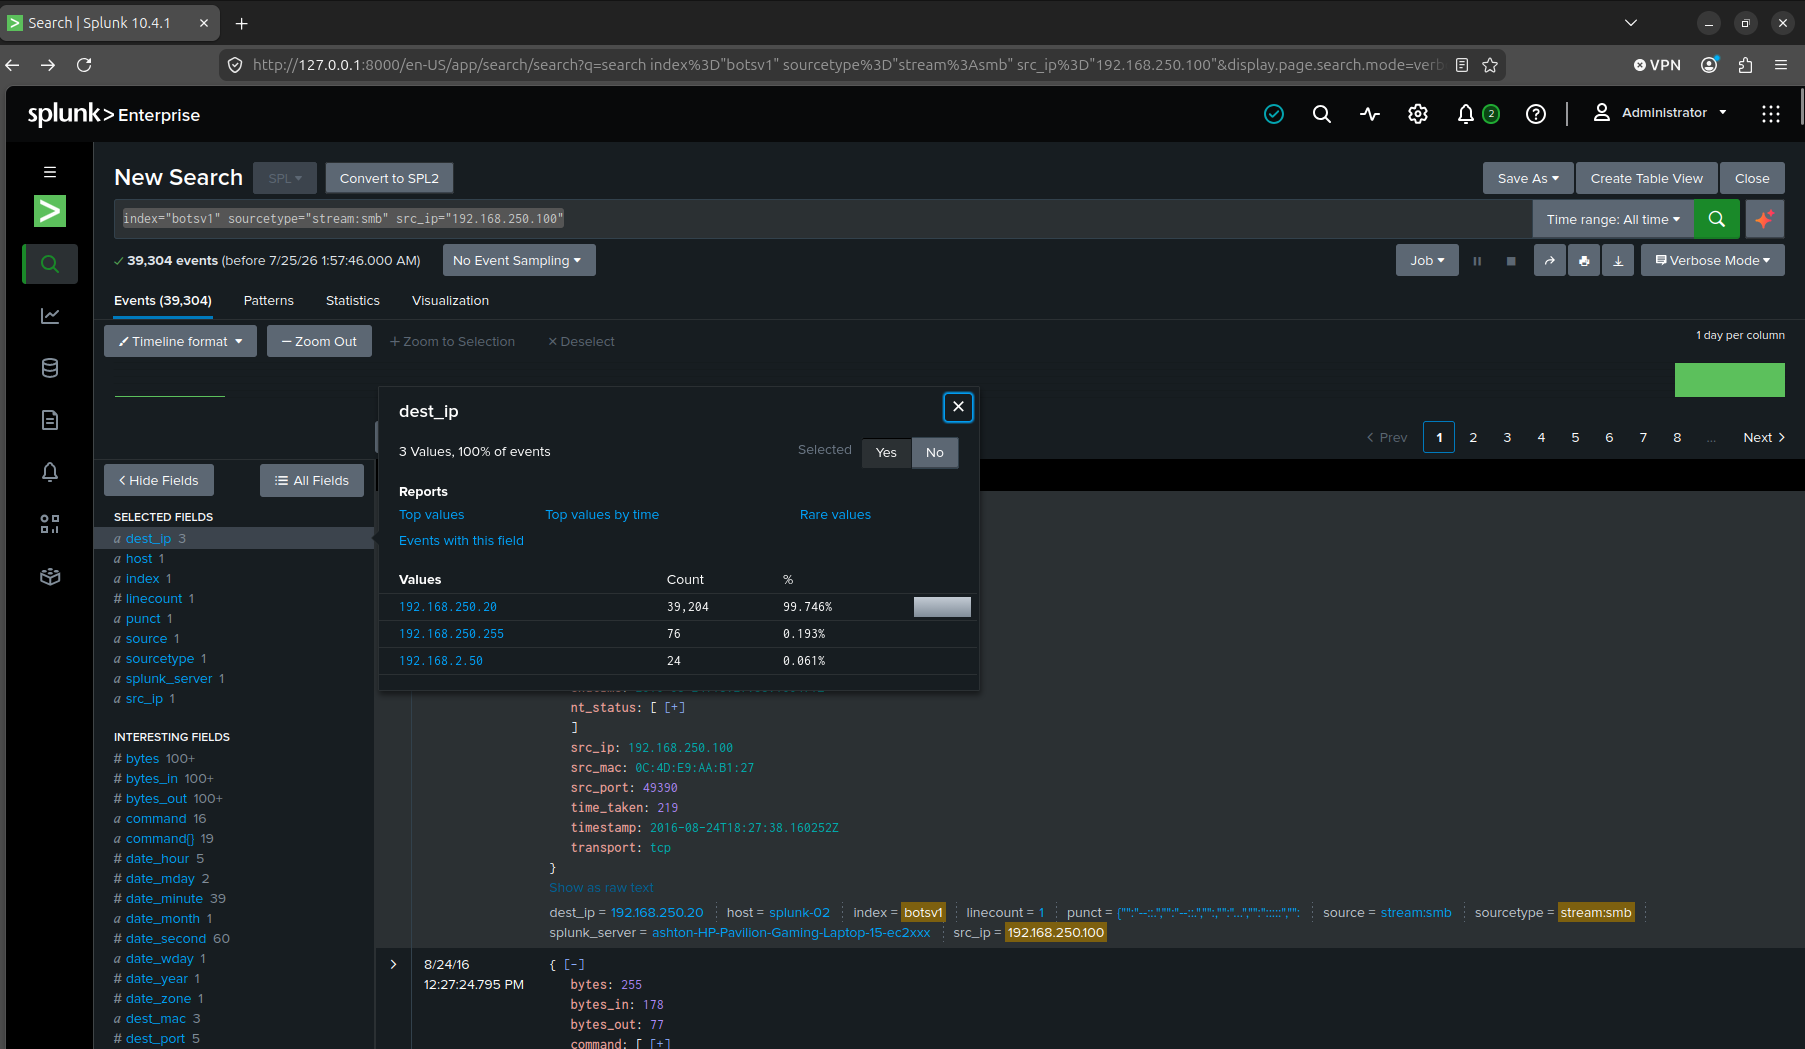Viewport: 1805px width, 1049px height.
Task: Expand the nt_status array
Action: (676, 707)
